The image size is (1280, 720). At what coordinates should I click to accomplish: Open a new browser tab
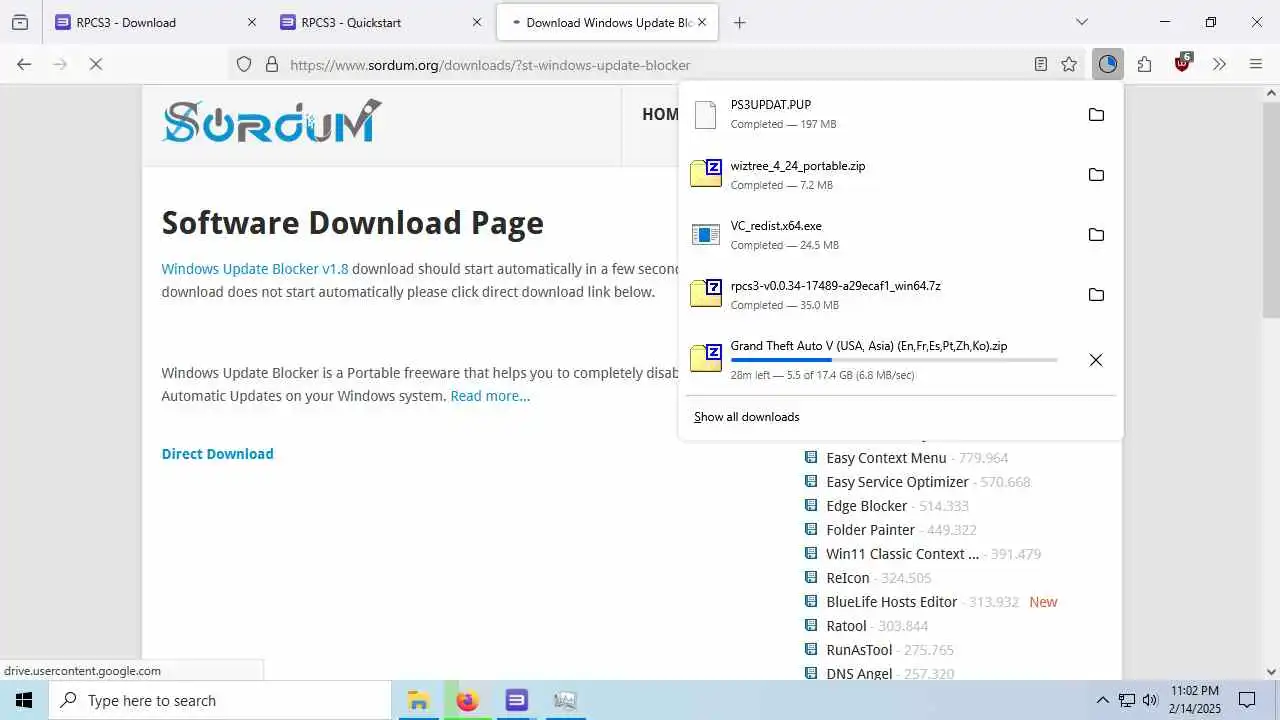pyautogui.click(x=740, y=22)
